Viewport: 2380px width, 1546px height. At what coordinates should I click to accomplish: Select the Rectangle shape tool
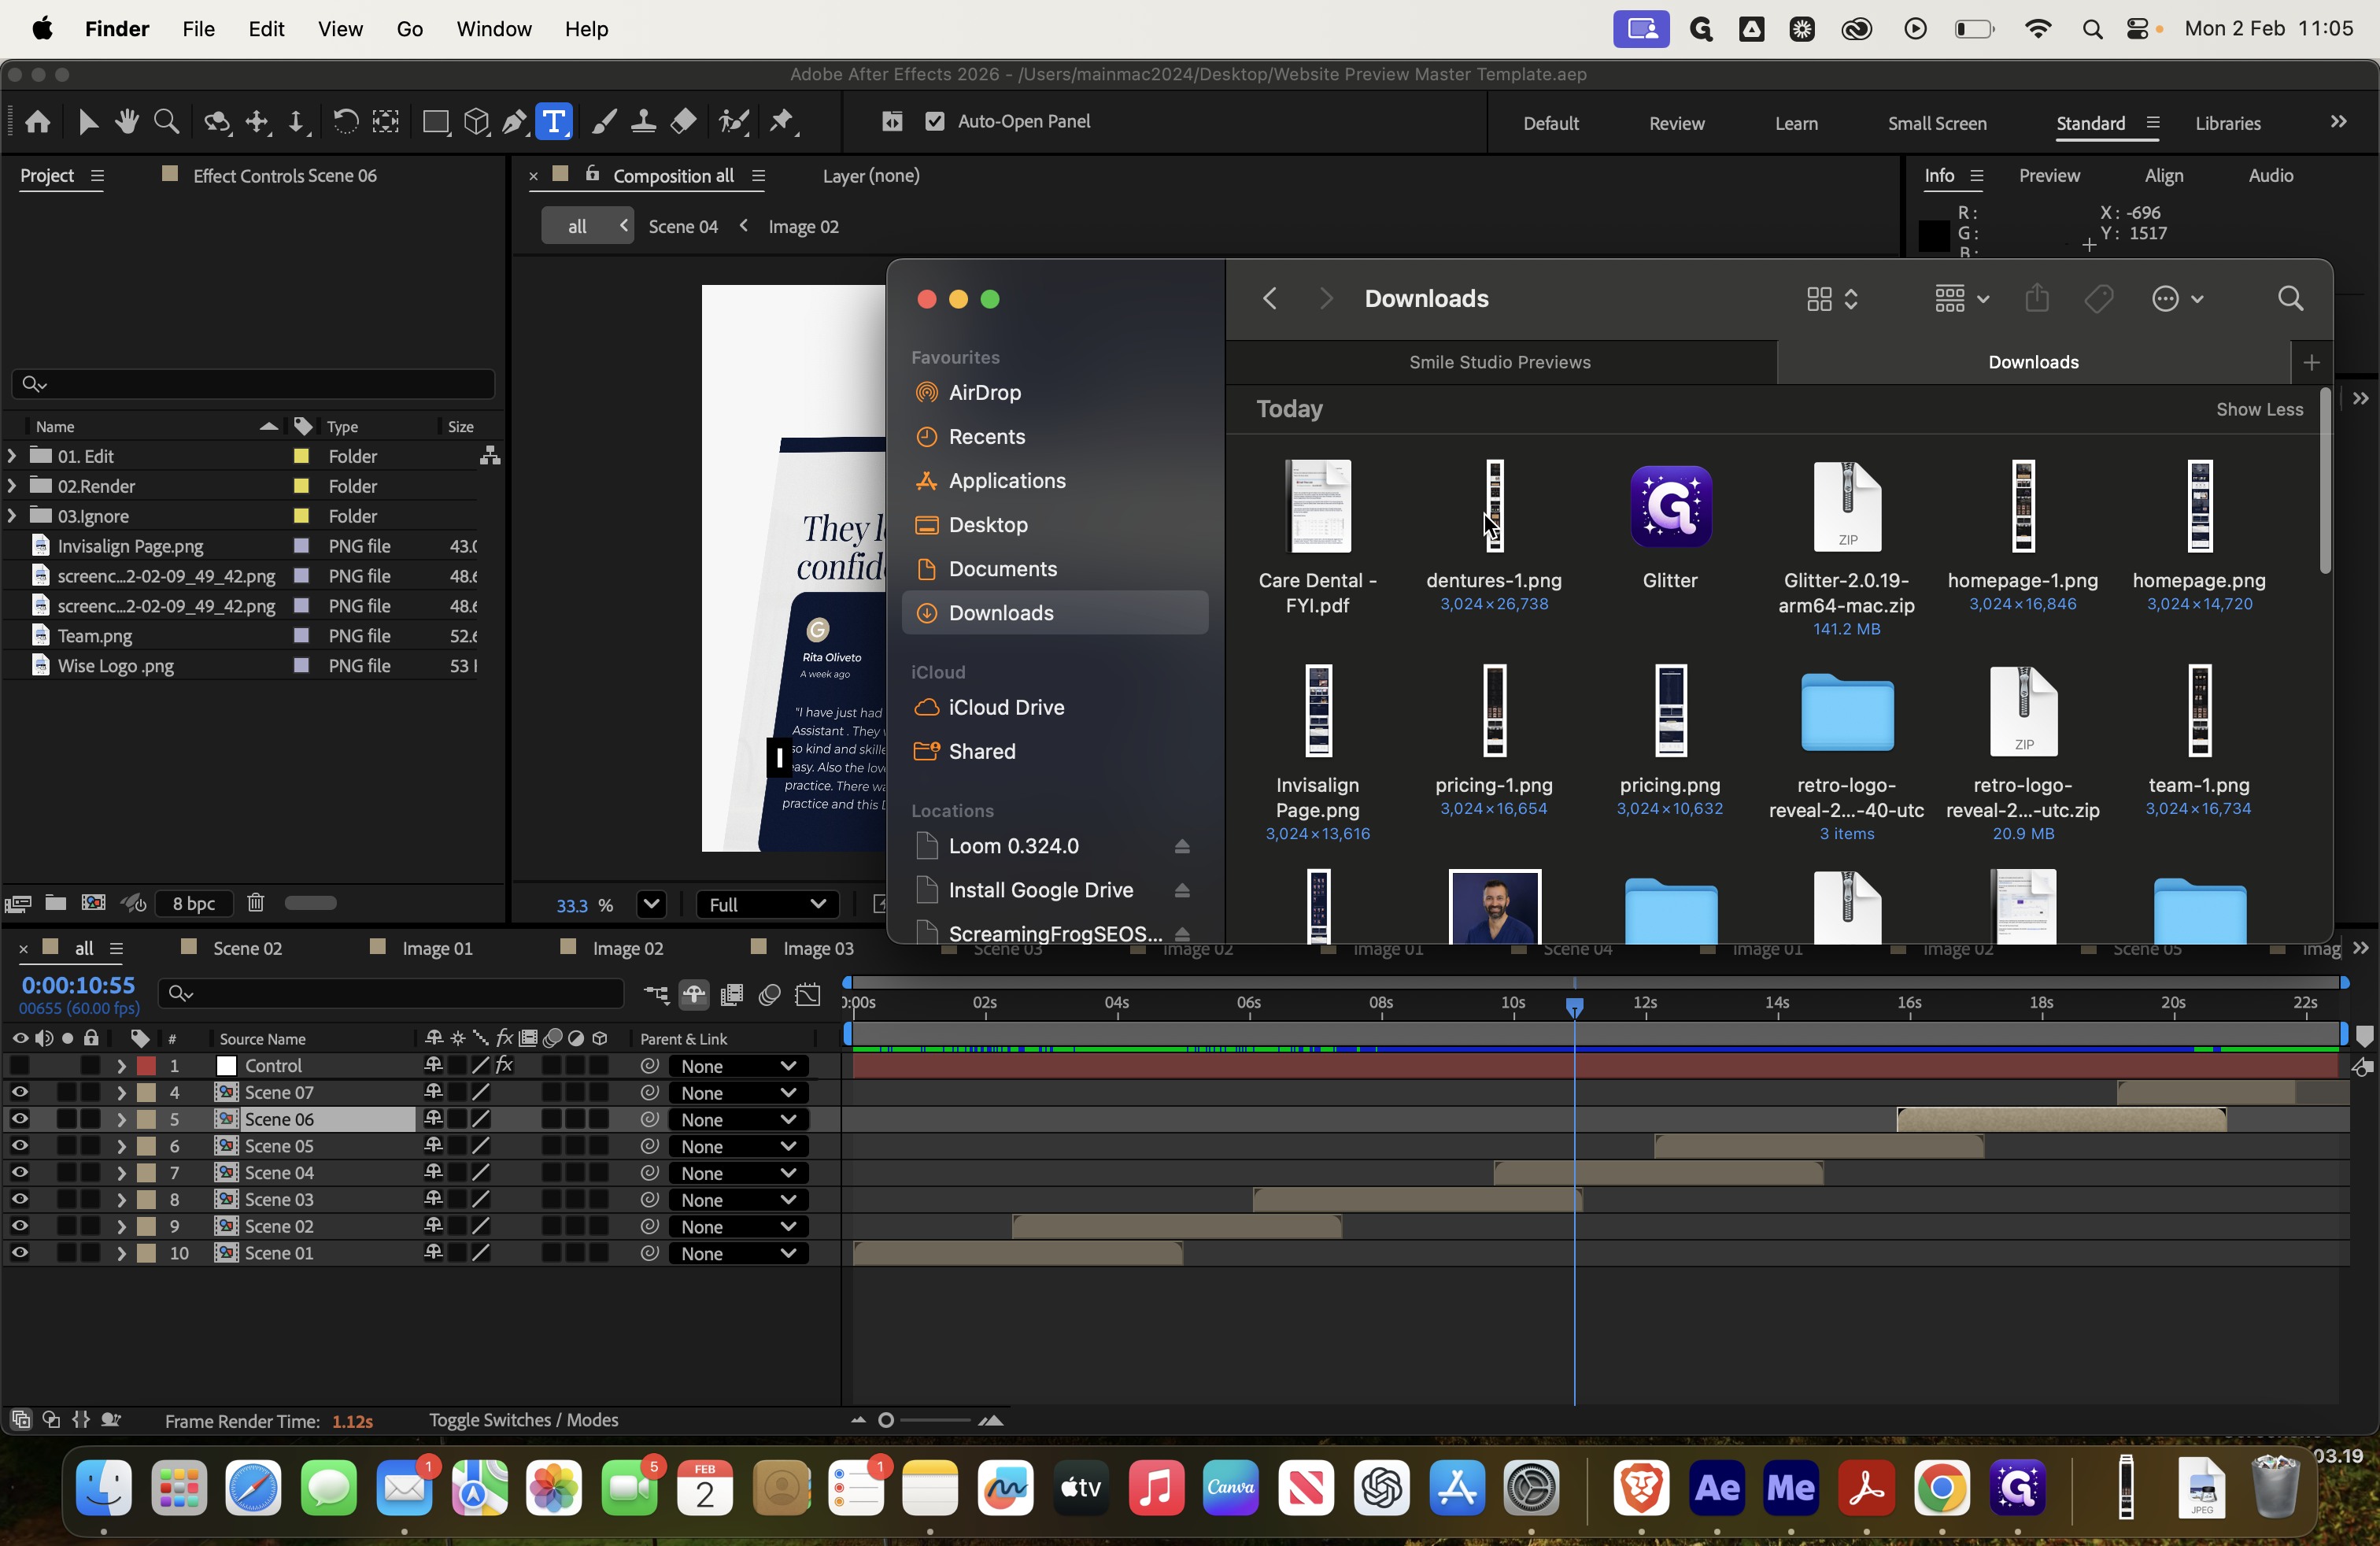coord(435,122)
